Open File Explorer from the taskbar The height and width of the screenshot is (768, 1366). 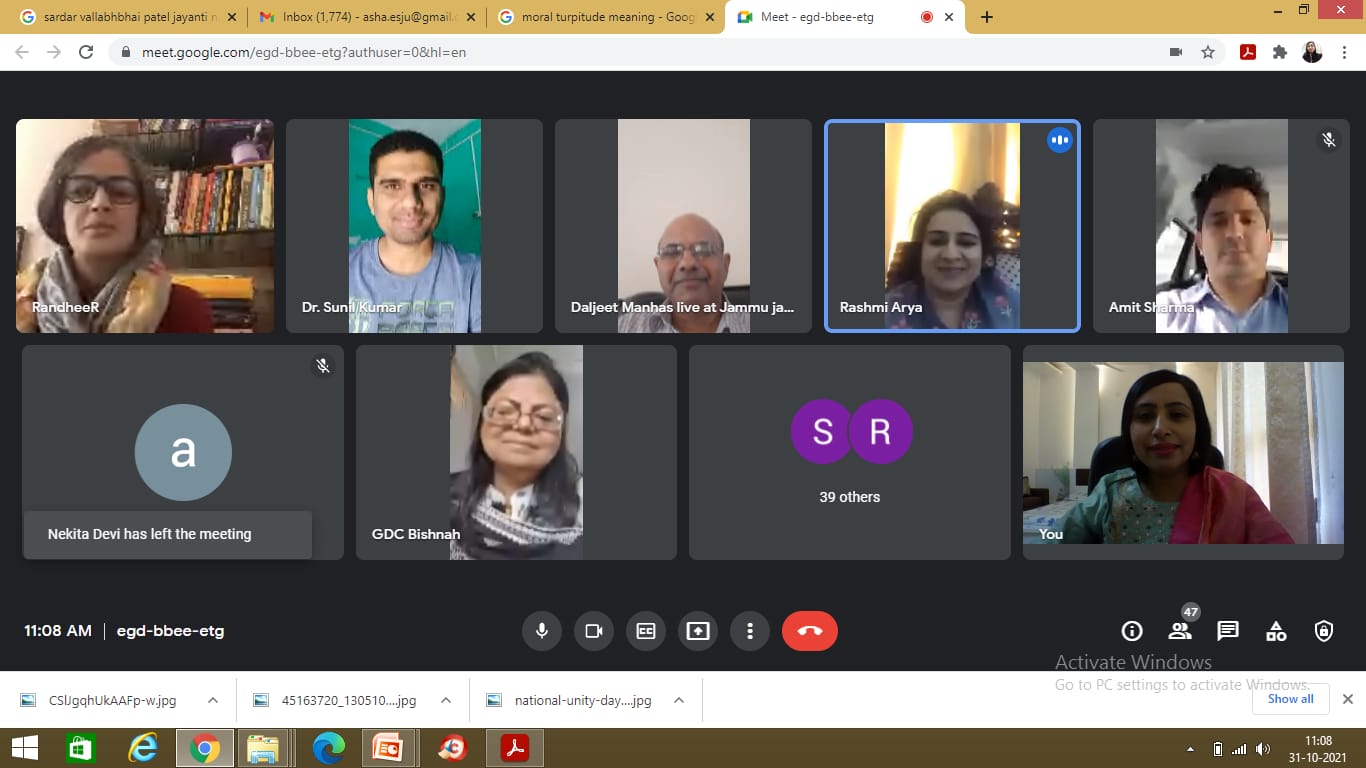(x=264, y=748)
